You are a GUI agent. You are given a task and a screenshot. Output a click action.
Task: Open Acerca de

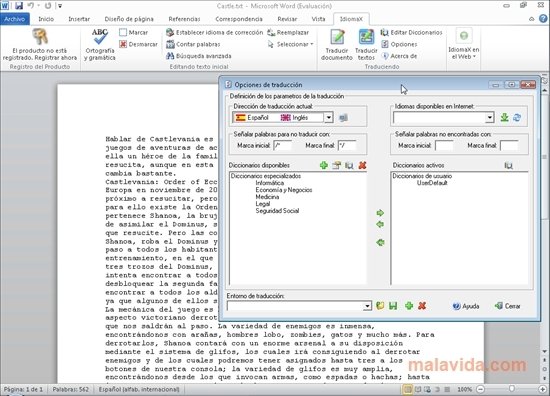point(399,56)
